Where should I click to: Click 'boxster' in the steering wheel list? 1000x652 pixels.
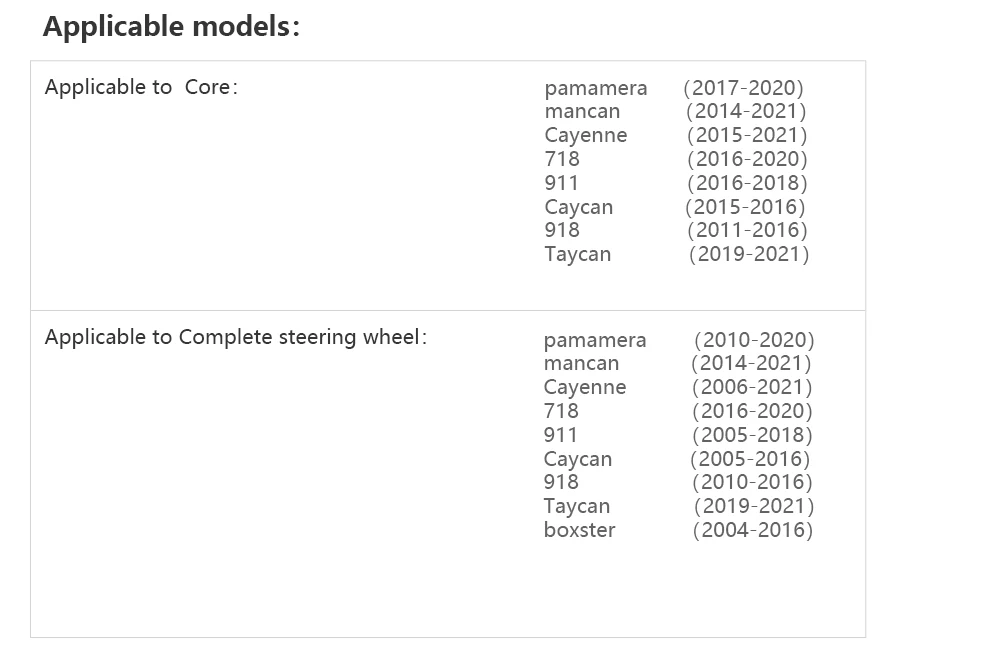[580, 530]
